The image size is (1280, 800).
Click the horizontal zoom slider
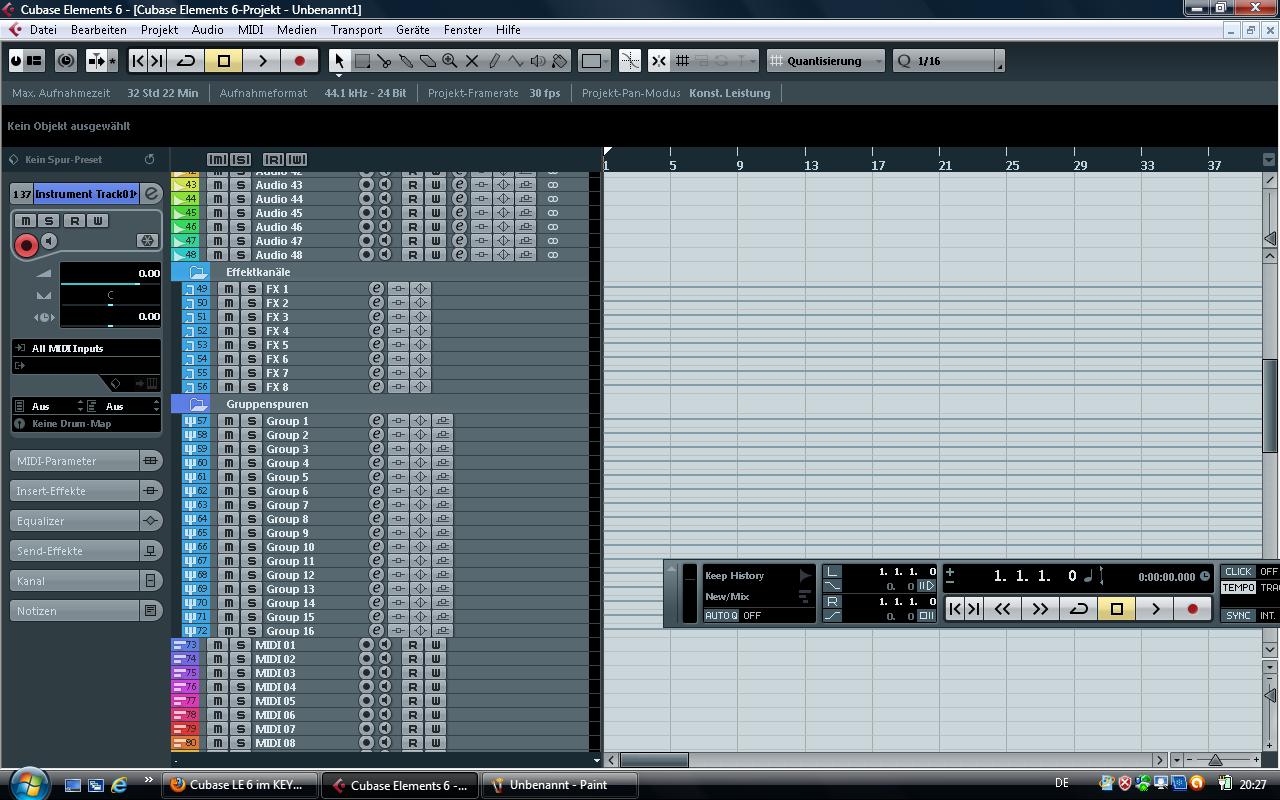1216,760
